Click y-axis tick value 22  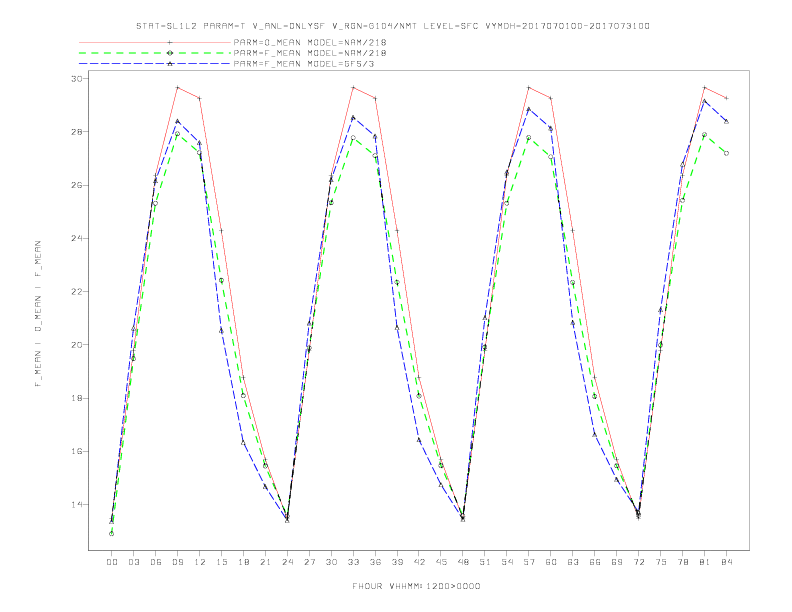coord(76,292)
